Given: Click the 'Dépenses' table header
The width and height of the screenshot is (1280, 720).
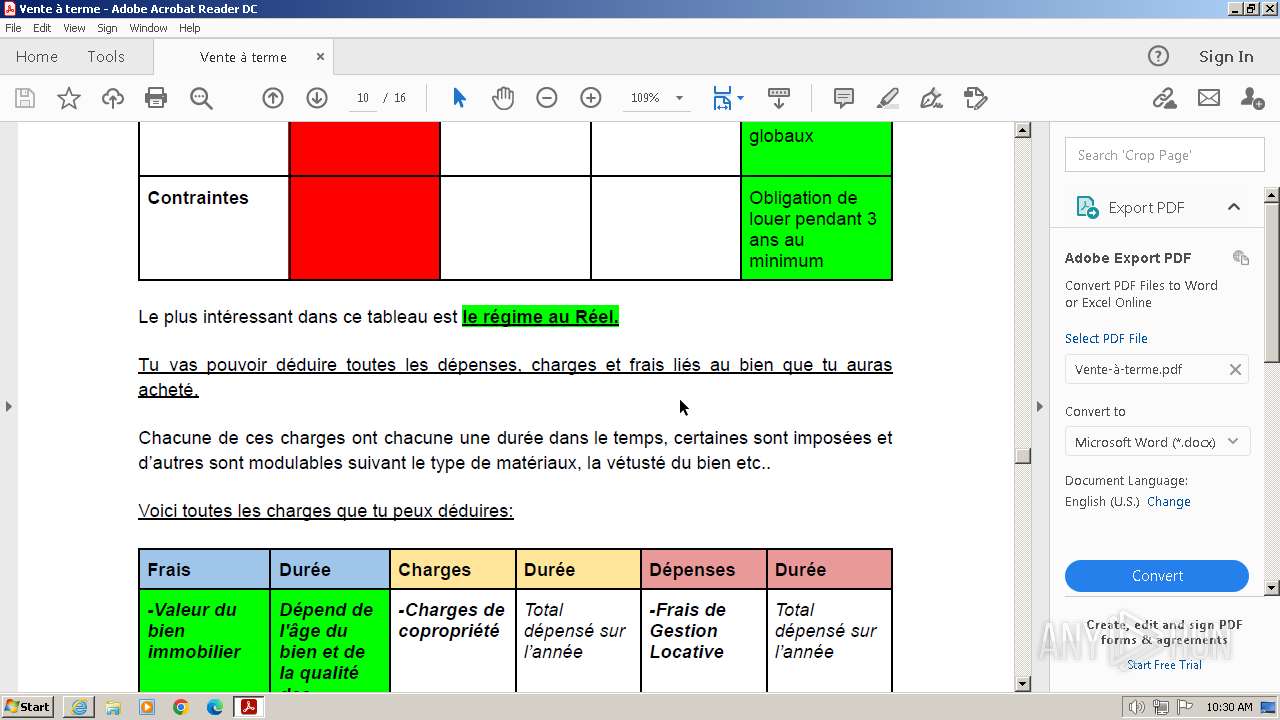Looking at the screenshot, I should (704, 569).
